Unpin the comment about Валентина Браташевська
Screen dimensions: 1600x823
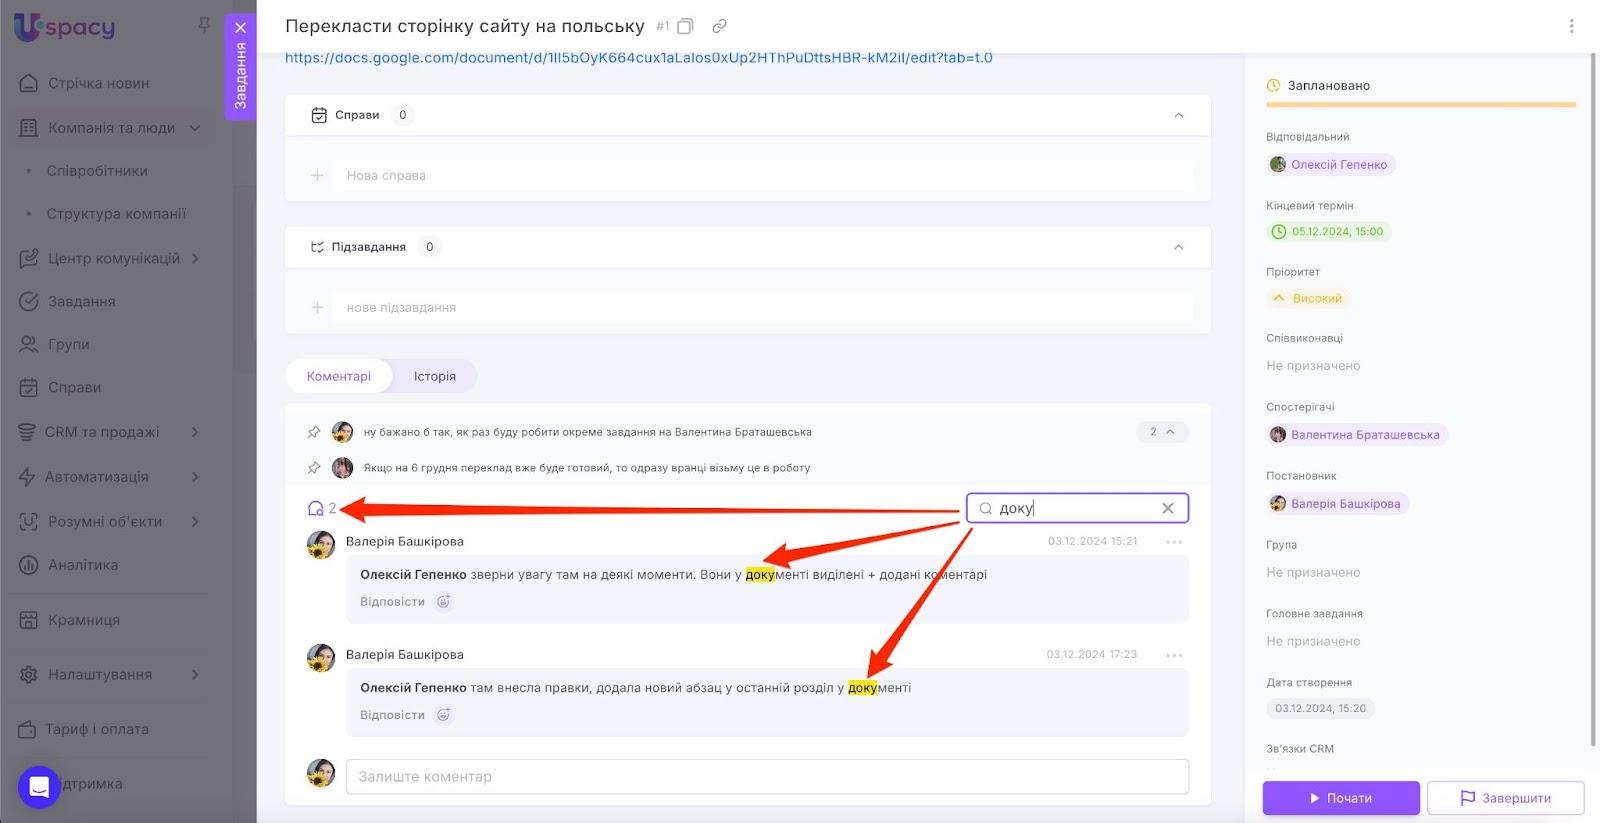(314, 432)
